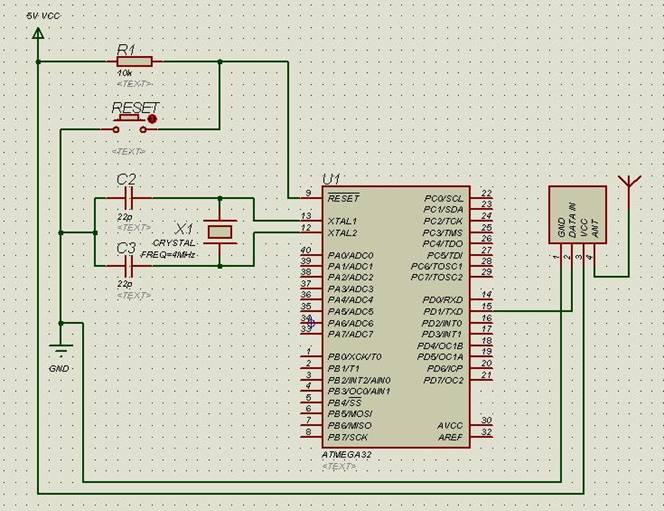Select the C3 capacitor symbol

click(x=128, y=266)
